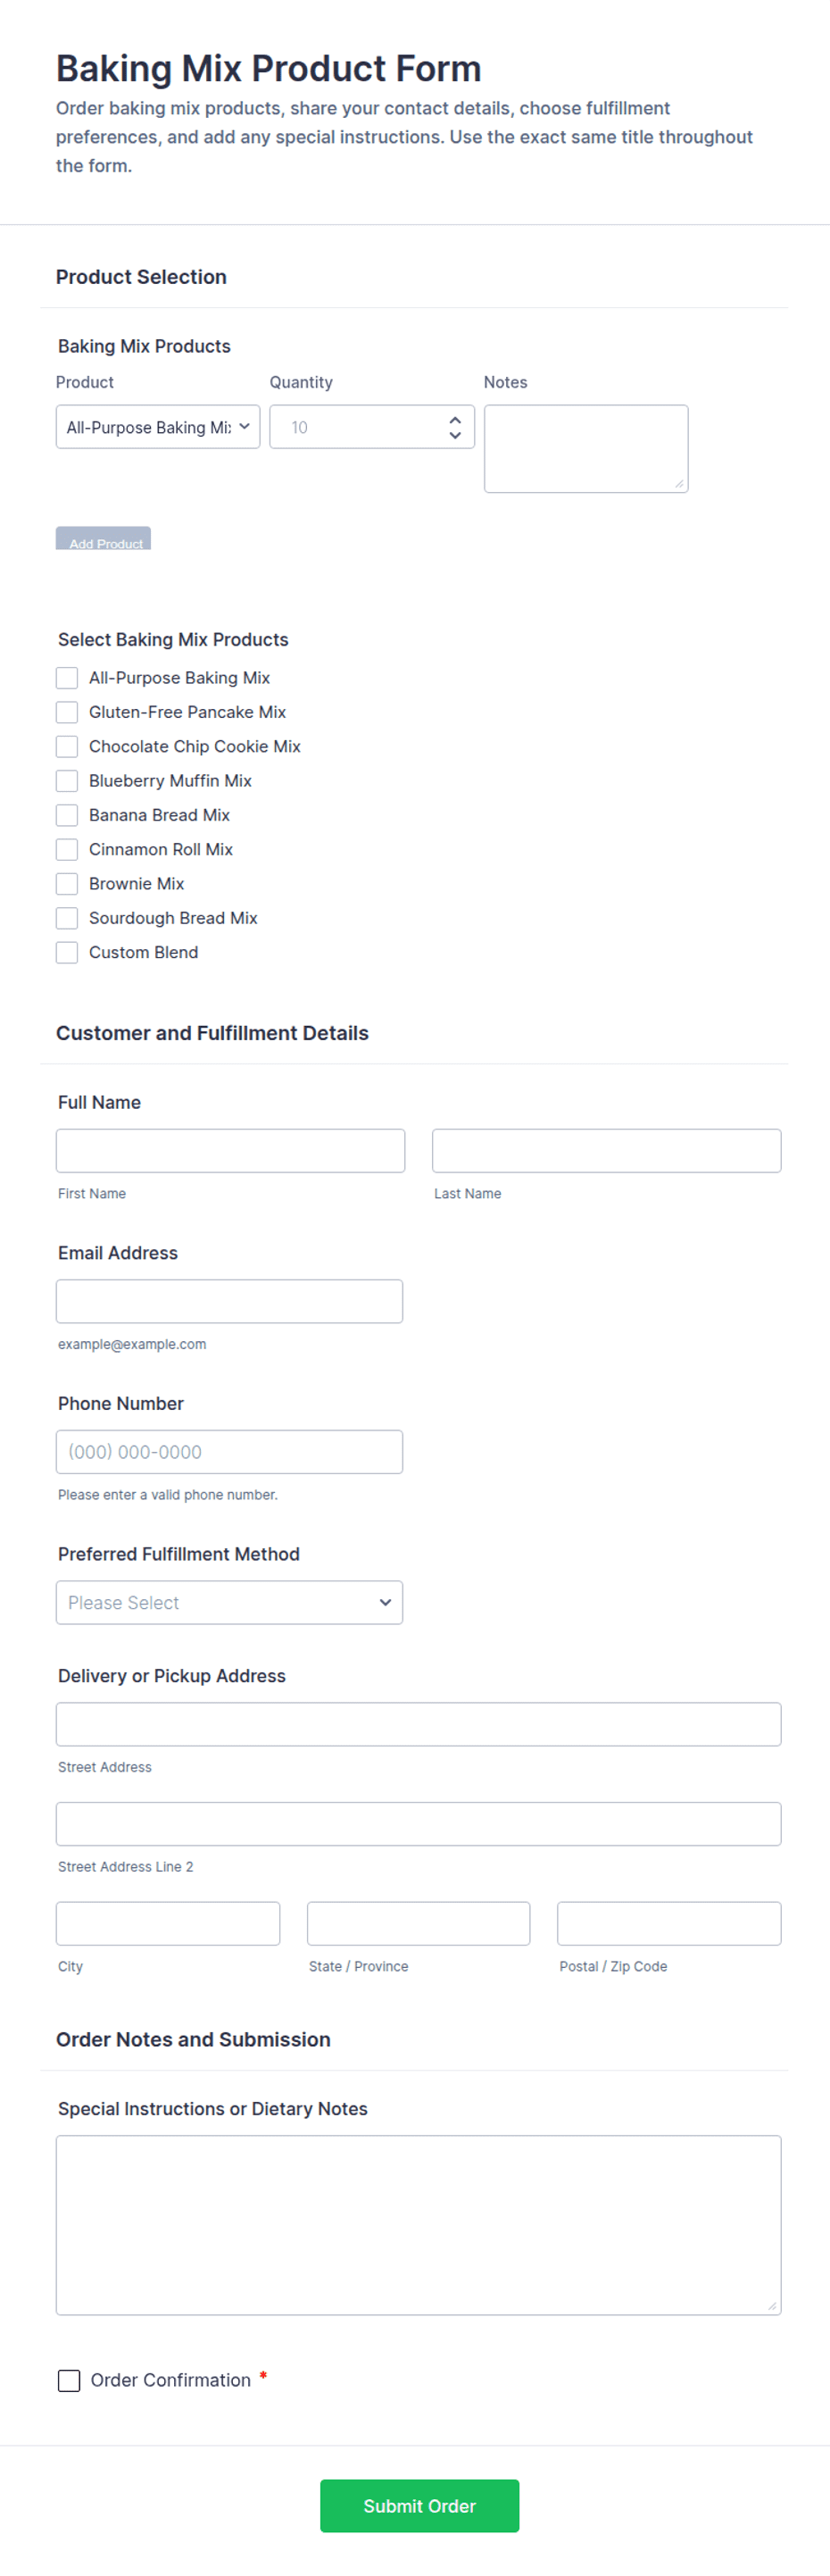Click the Add Product button
This screenshot has width=830, height=2576.
[103, 538]
